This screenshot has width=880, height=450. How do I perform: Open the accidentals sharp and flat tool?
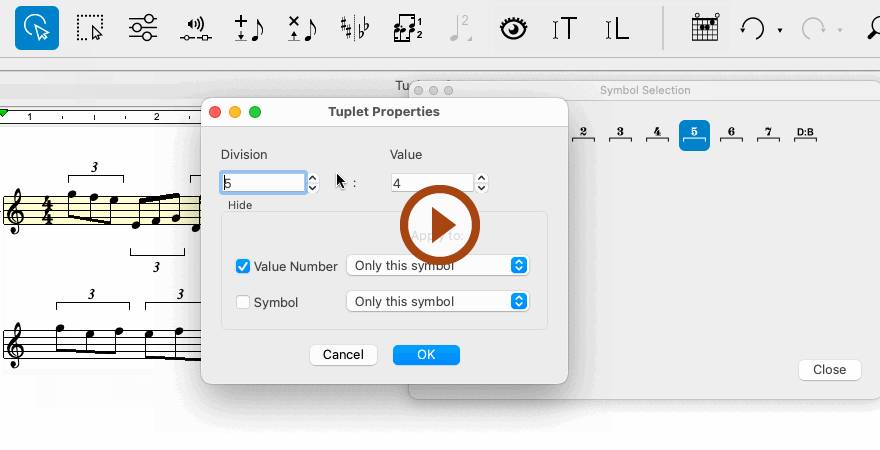(x=355, y=28)
